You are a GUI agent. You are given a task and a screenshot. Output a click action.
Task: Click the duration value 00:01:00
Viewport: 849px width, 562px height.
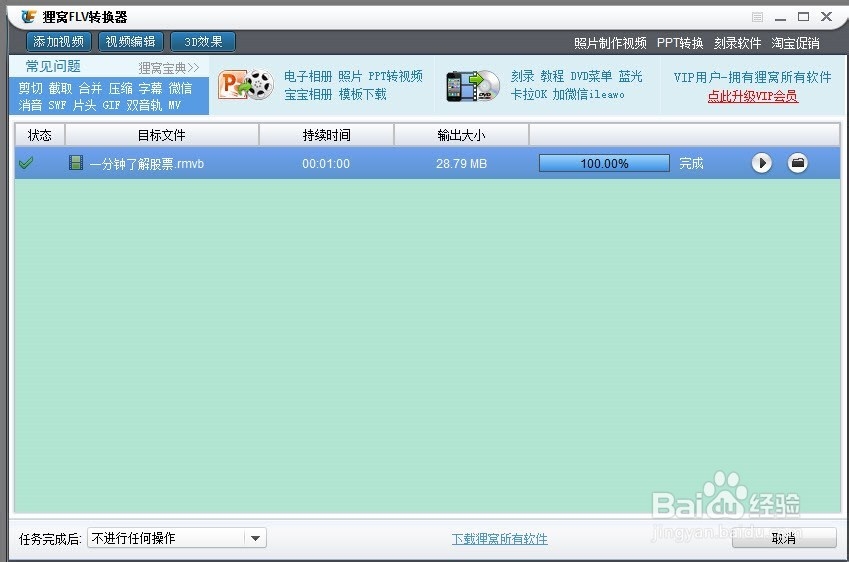coord(326,164)
